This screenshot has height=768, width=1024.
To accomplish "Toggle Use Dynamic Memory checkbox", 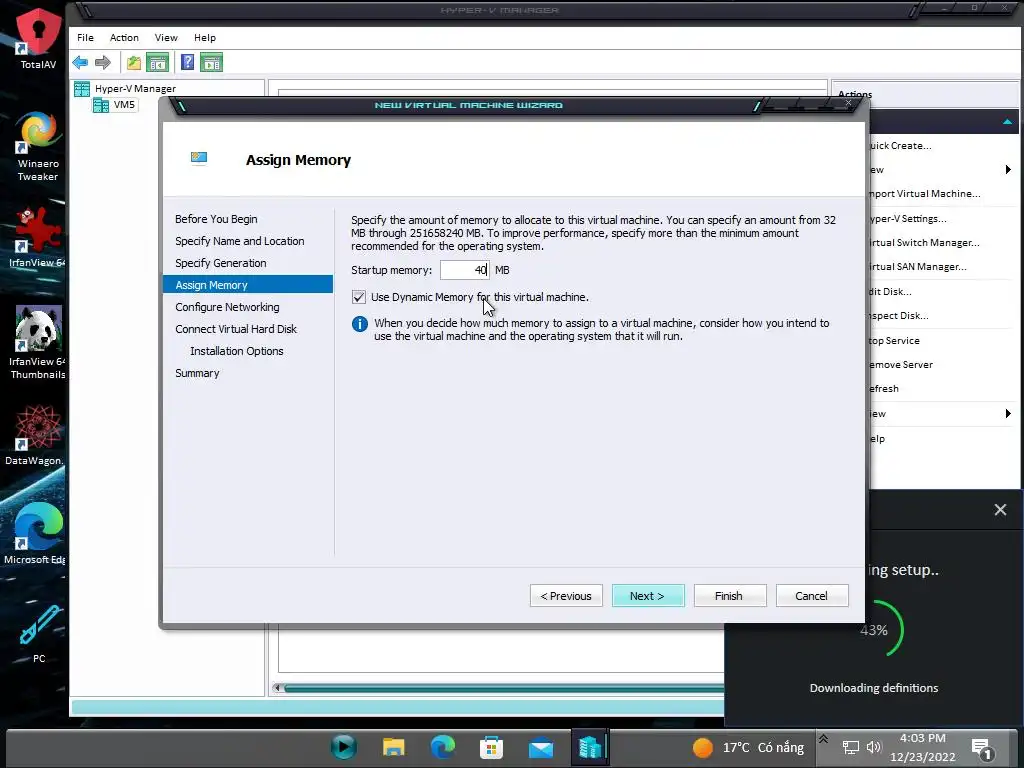I will click(359, 297).
